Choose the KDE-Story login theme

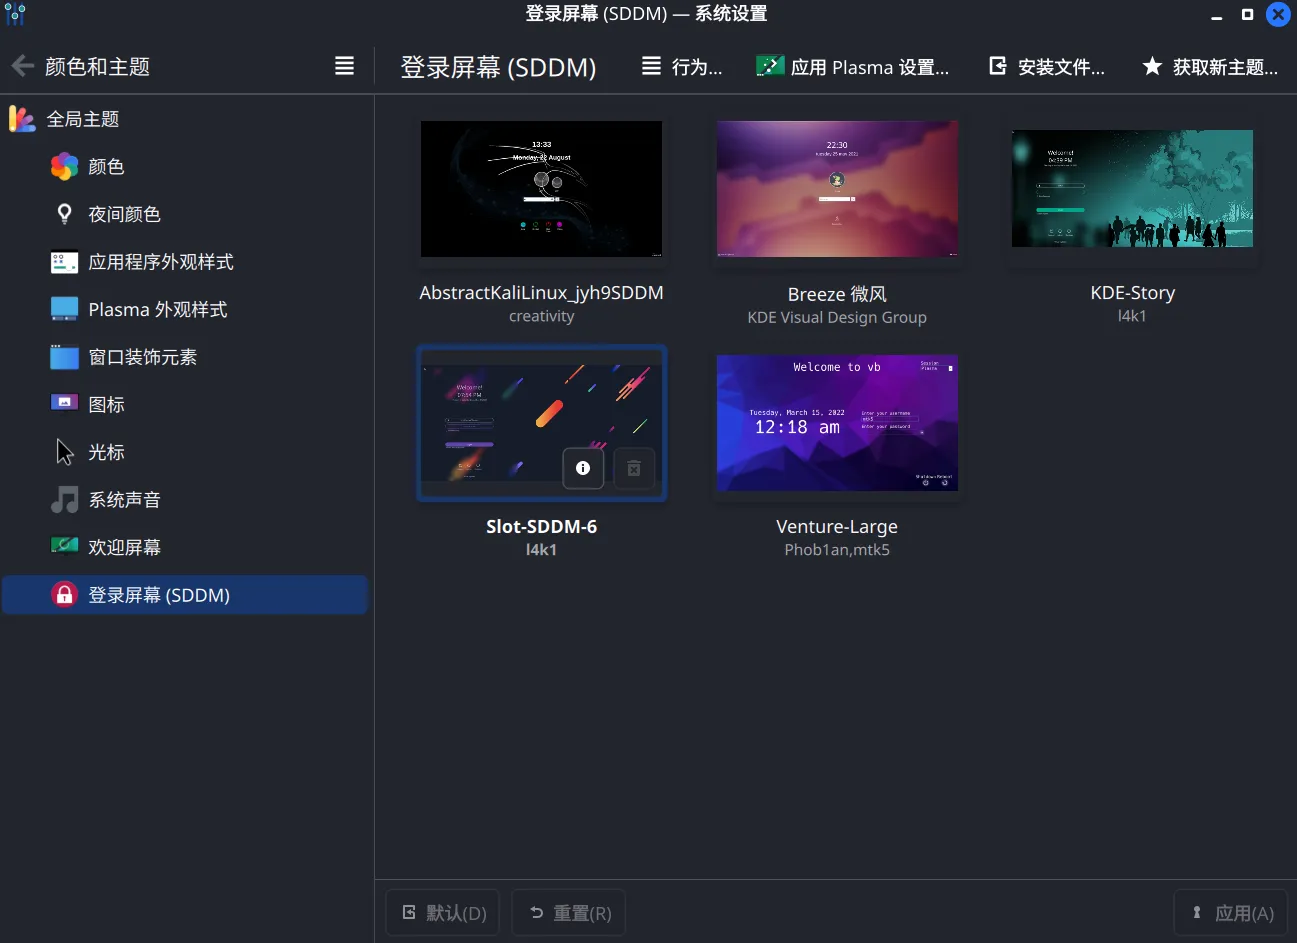pyautogui.click(x=1132, y=189)
